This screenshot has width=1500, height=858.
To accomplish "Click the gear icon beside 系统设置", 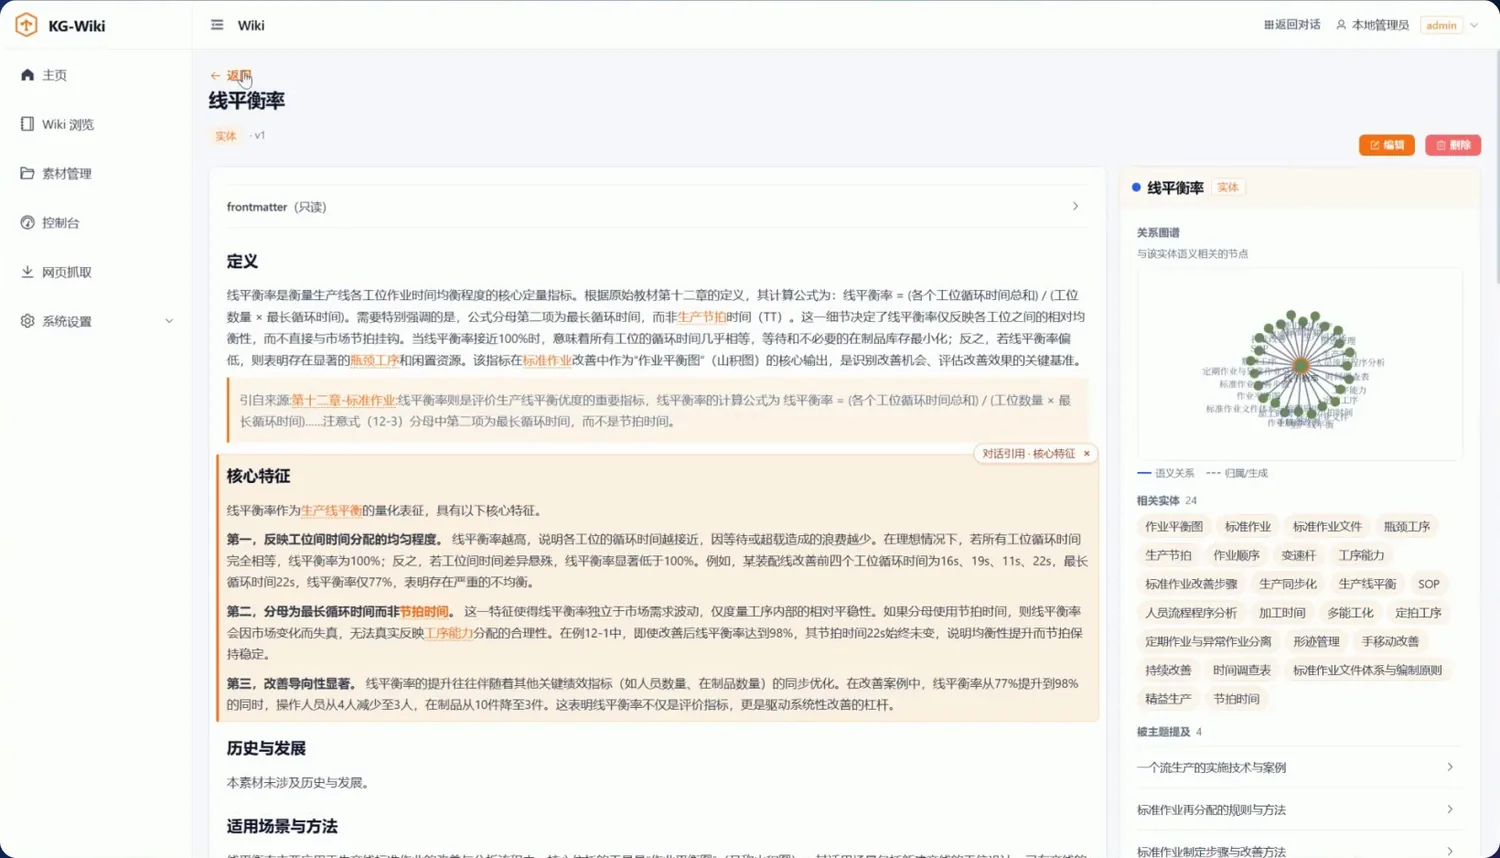I will click(x=27, y=321).
